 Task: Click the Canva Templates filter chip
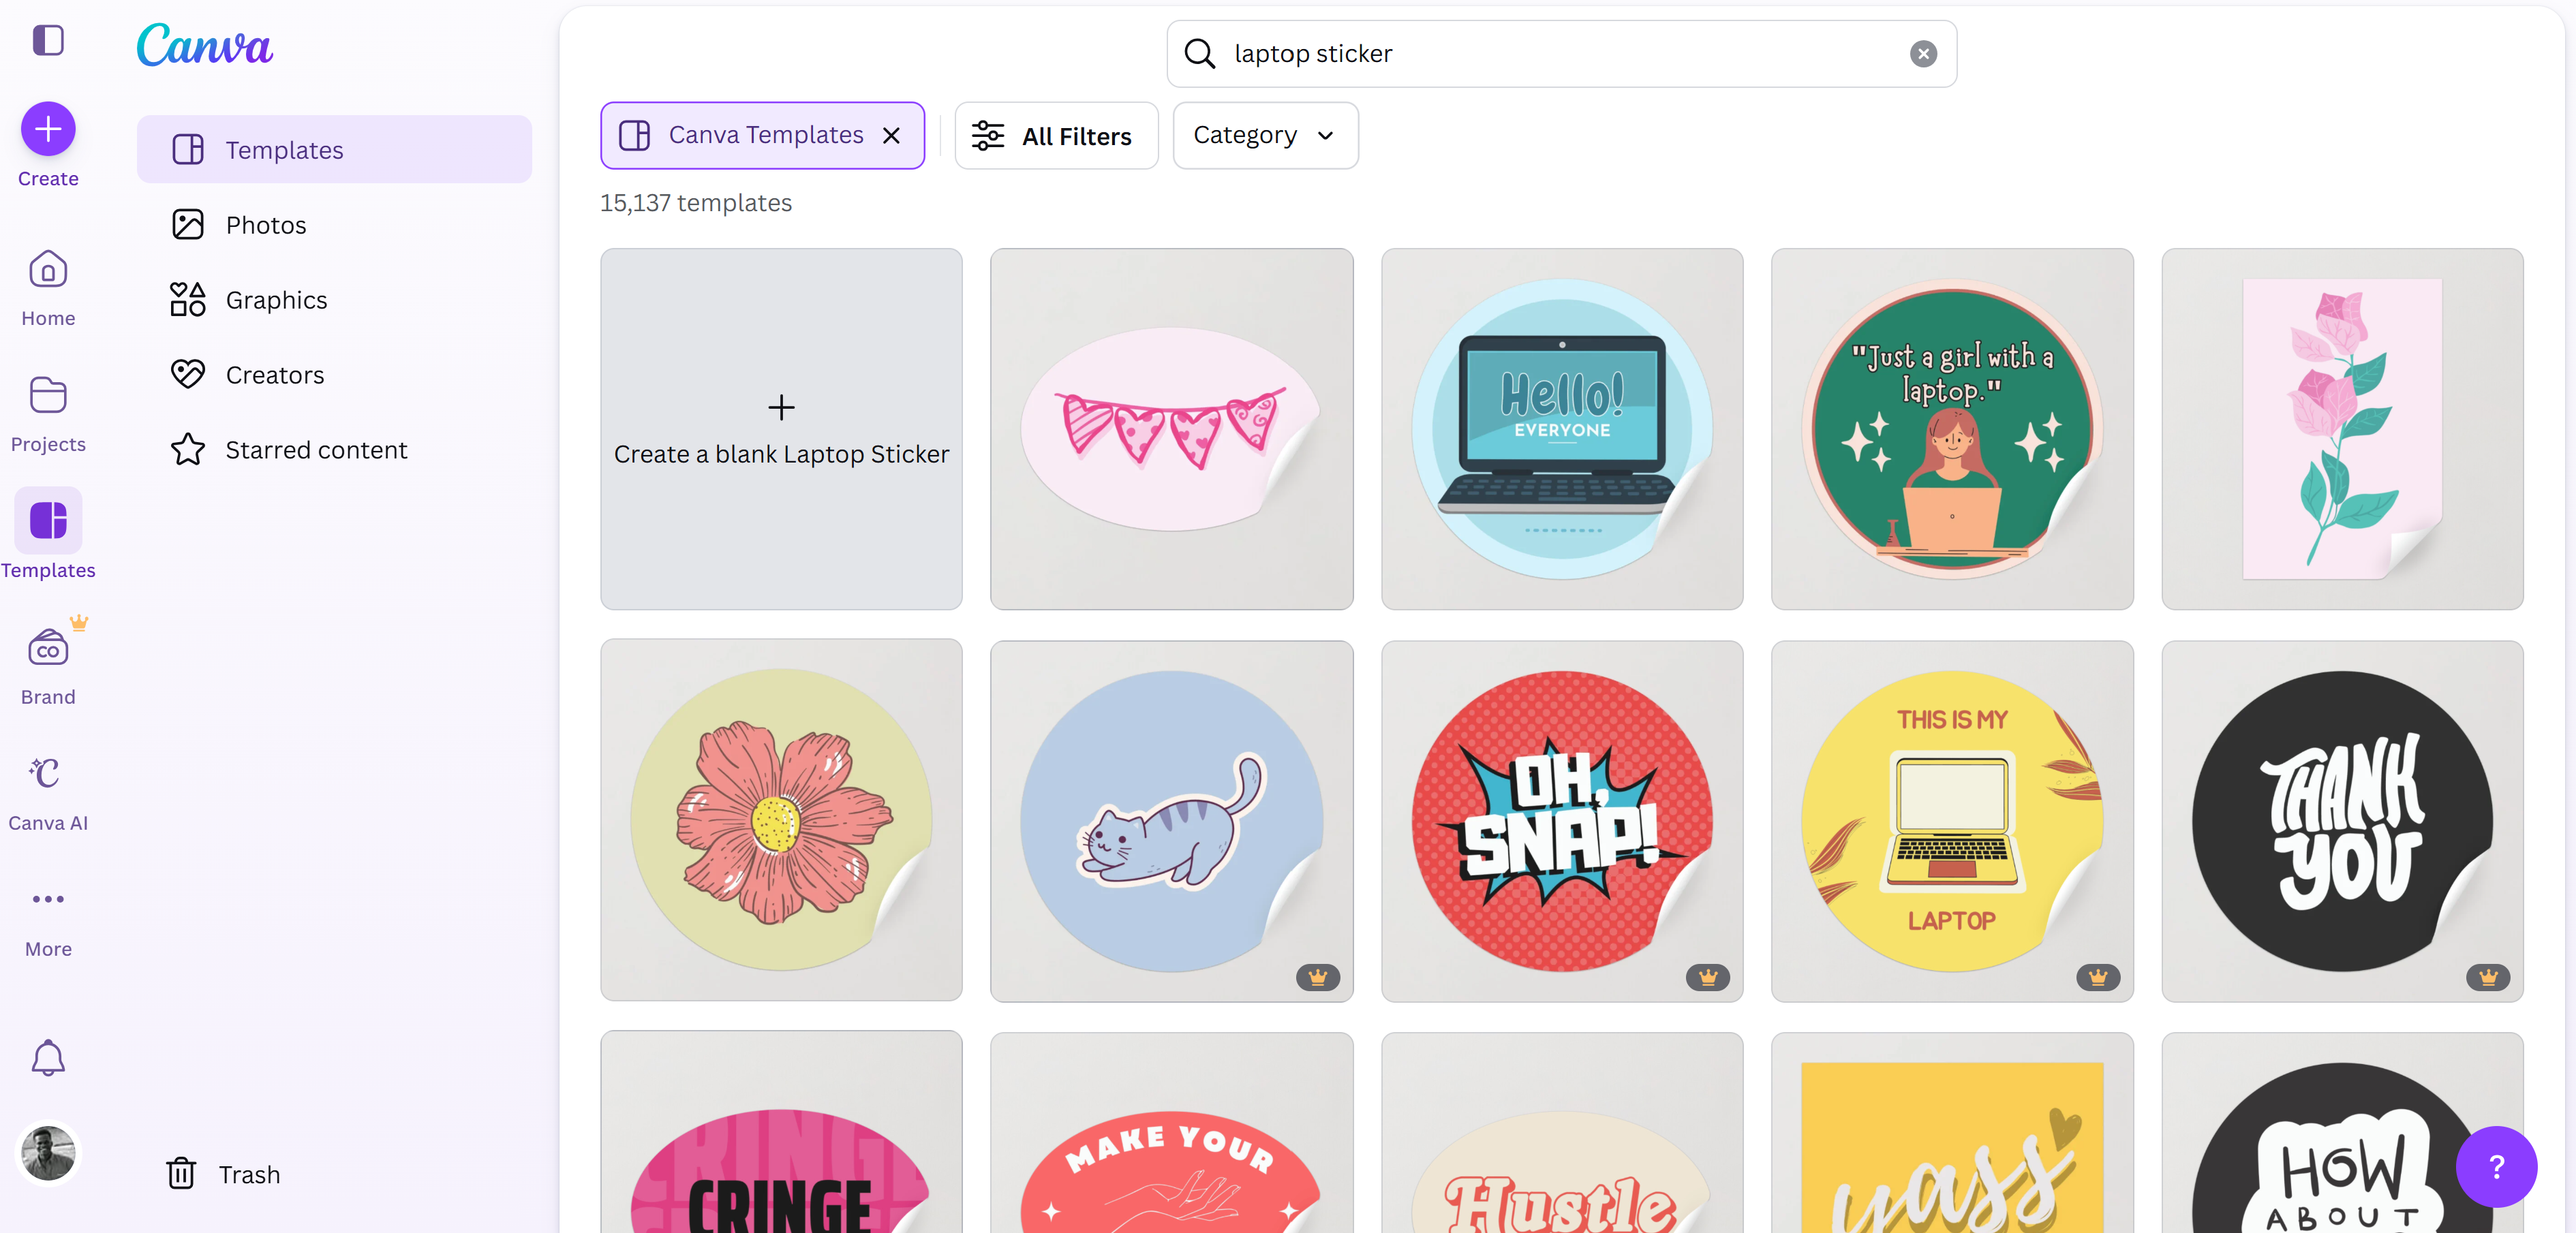(x=762, y=135)
